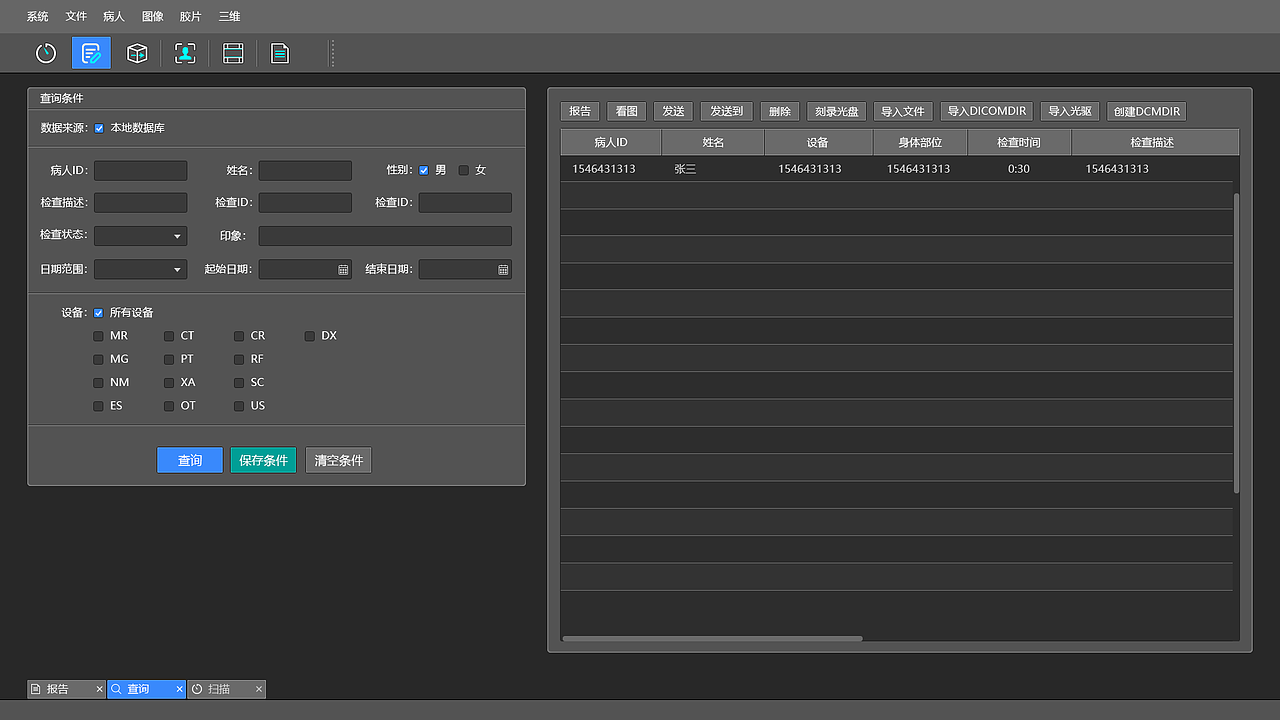Open the 三维 menu
The width and height of the screenshot is (1280, 720).
229,16
